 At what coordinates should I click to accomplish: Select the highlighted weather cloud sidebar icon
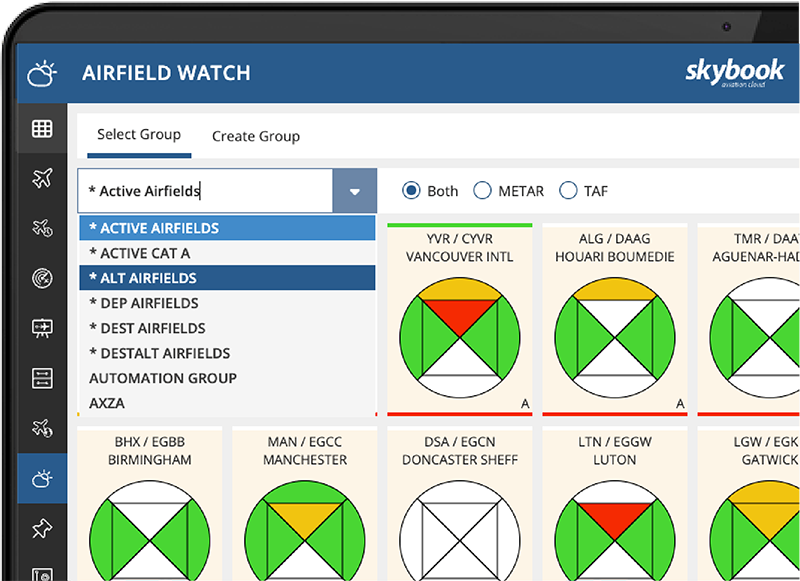[x=42, y=478]
